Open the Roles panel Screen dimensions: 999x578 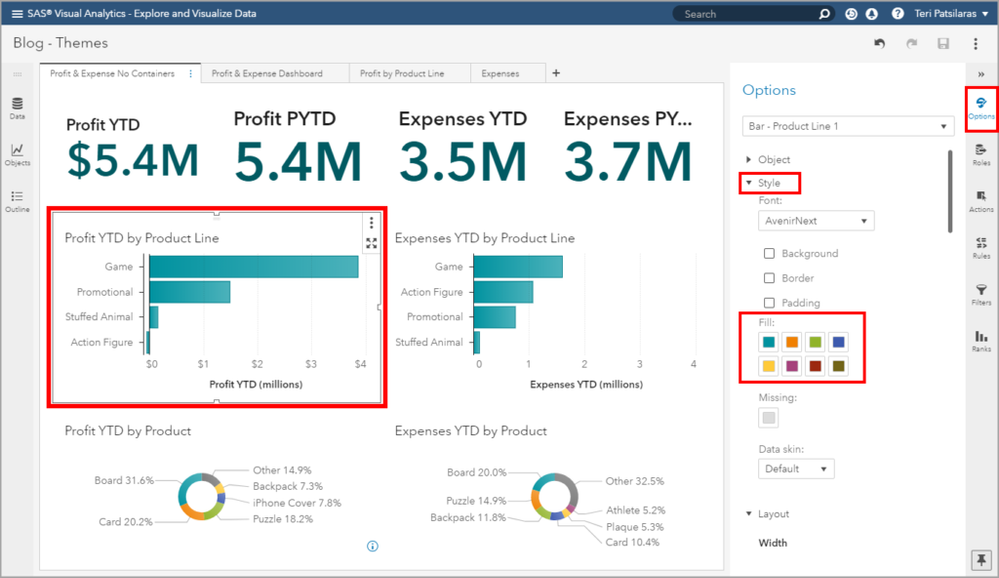click(981, 153)
